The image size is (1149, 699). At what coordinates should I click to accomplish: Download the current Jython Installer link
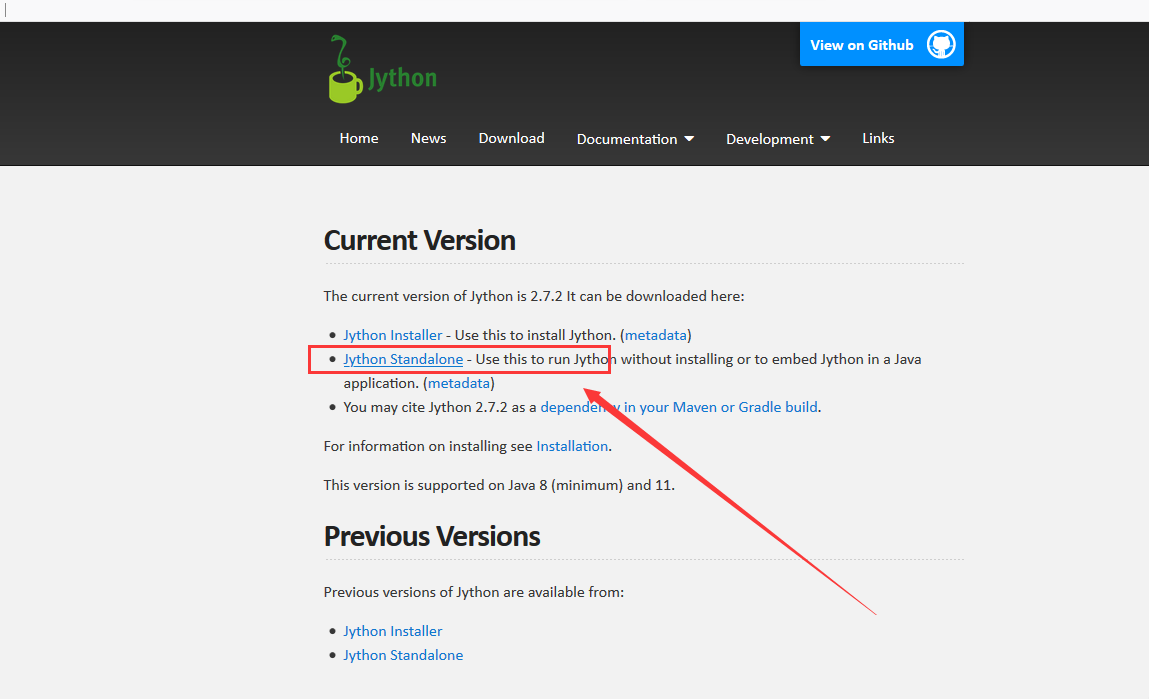(393, 335)
